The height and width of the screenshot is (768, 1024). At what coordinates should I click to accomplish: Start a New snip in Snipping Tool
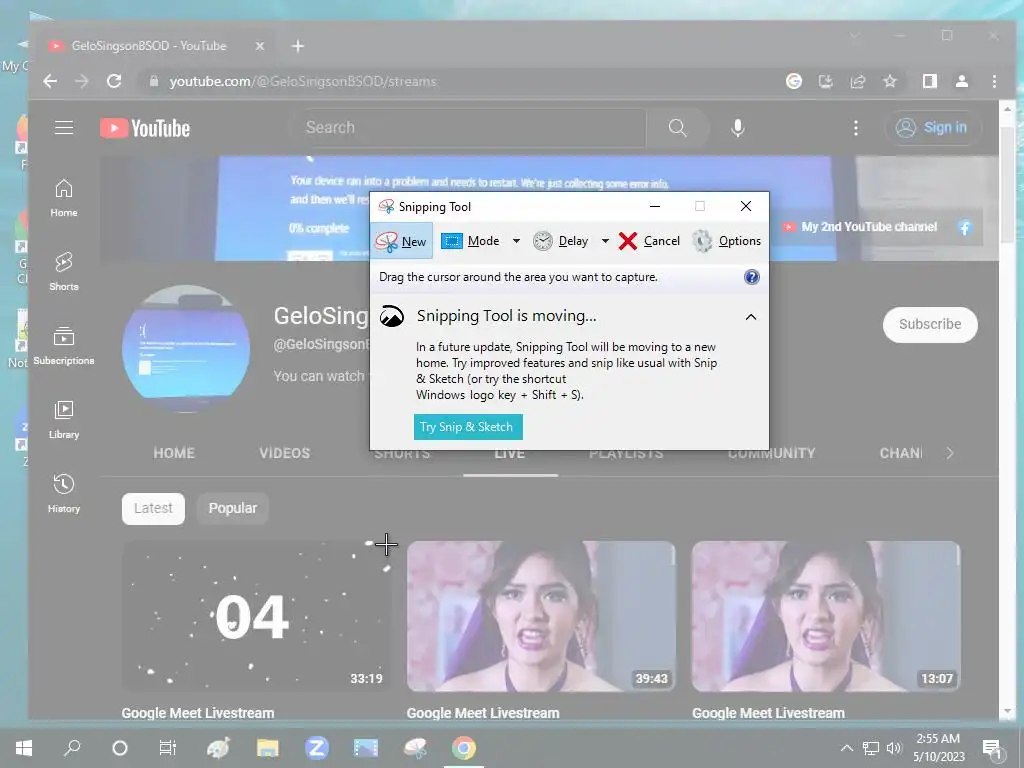[401, 241]
